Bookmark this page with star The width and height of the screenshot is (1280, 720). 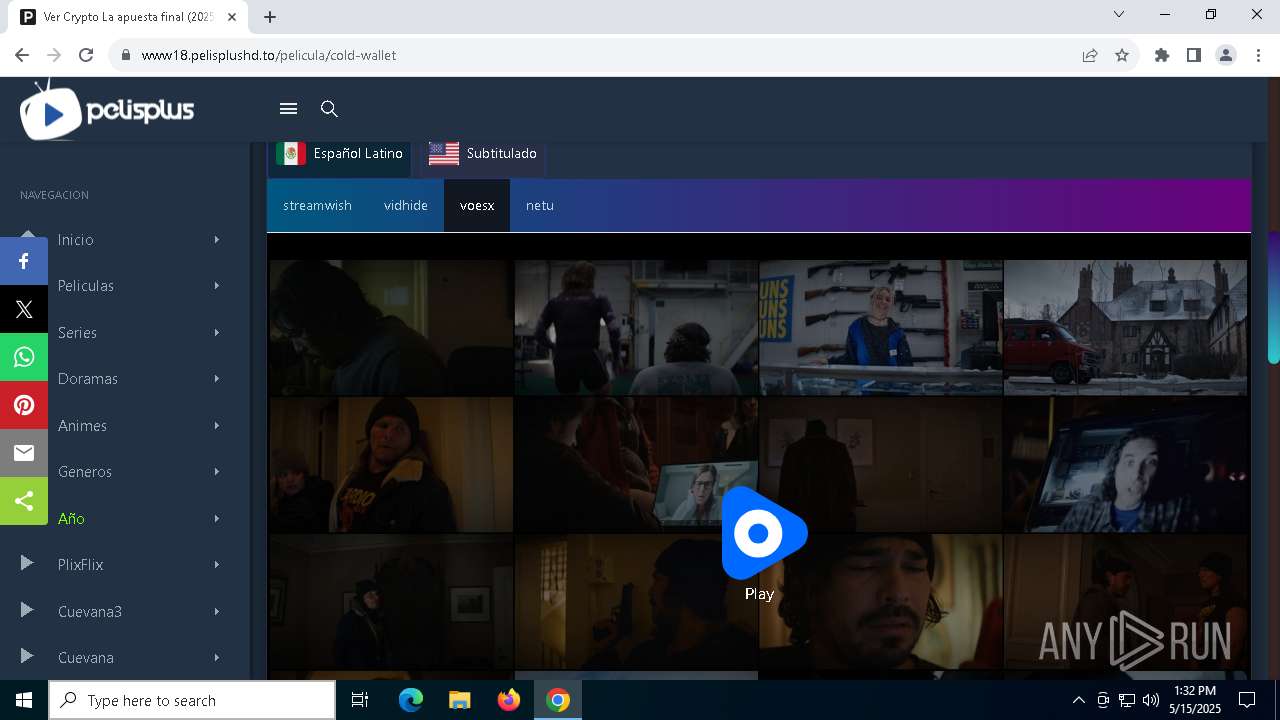point(1122,55)
